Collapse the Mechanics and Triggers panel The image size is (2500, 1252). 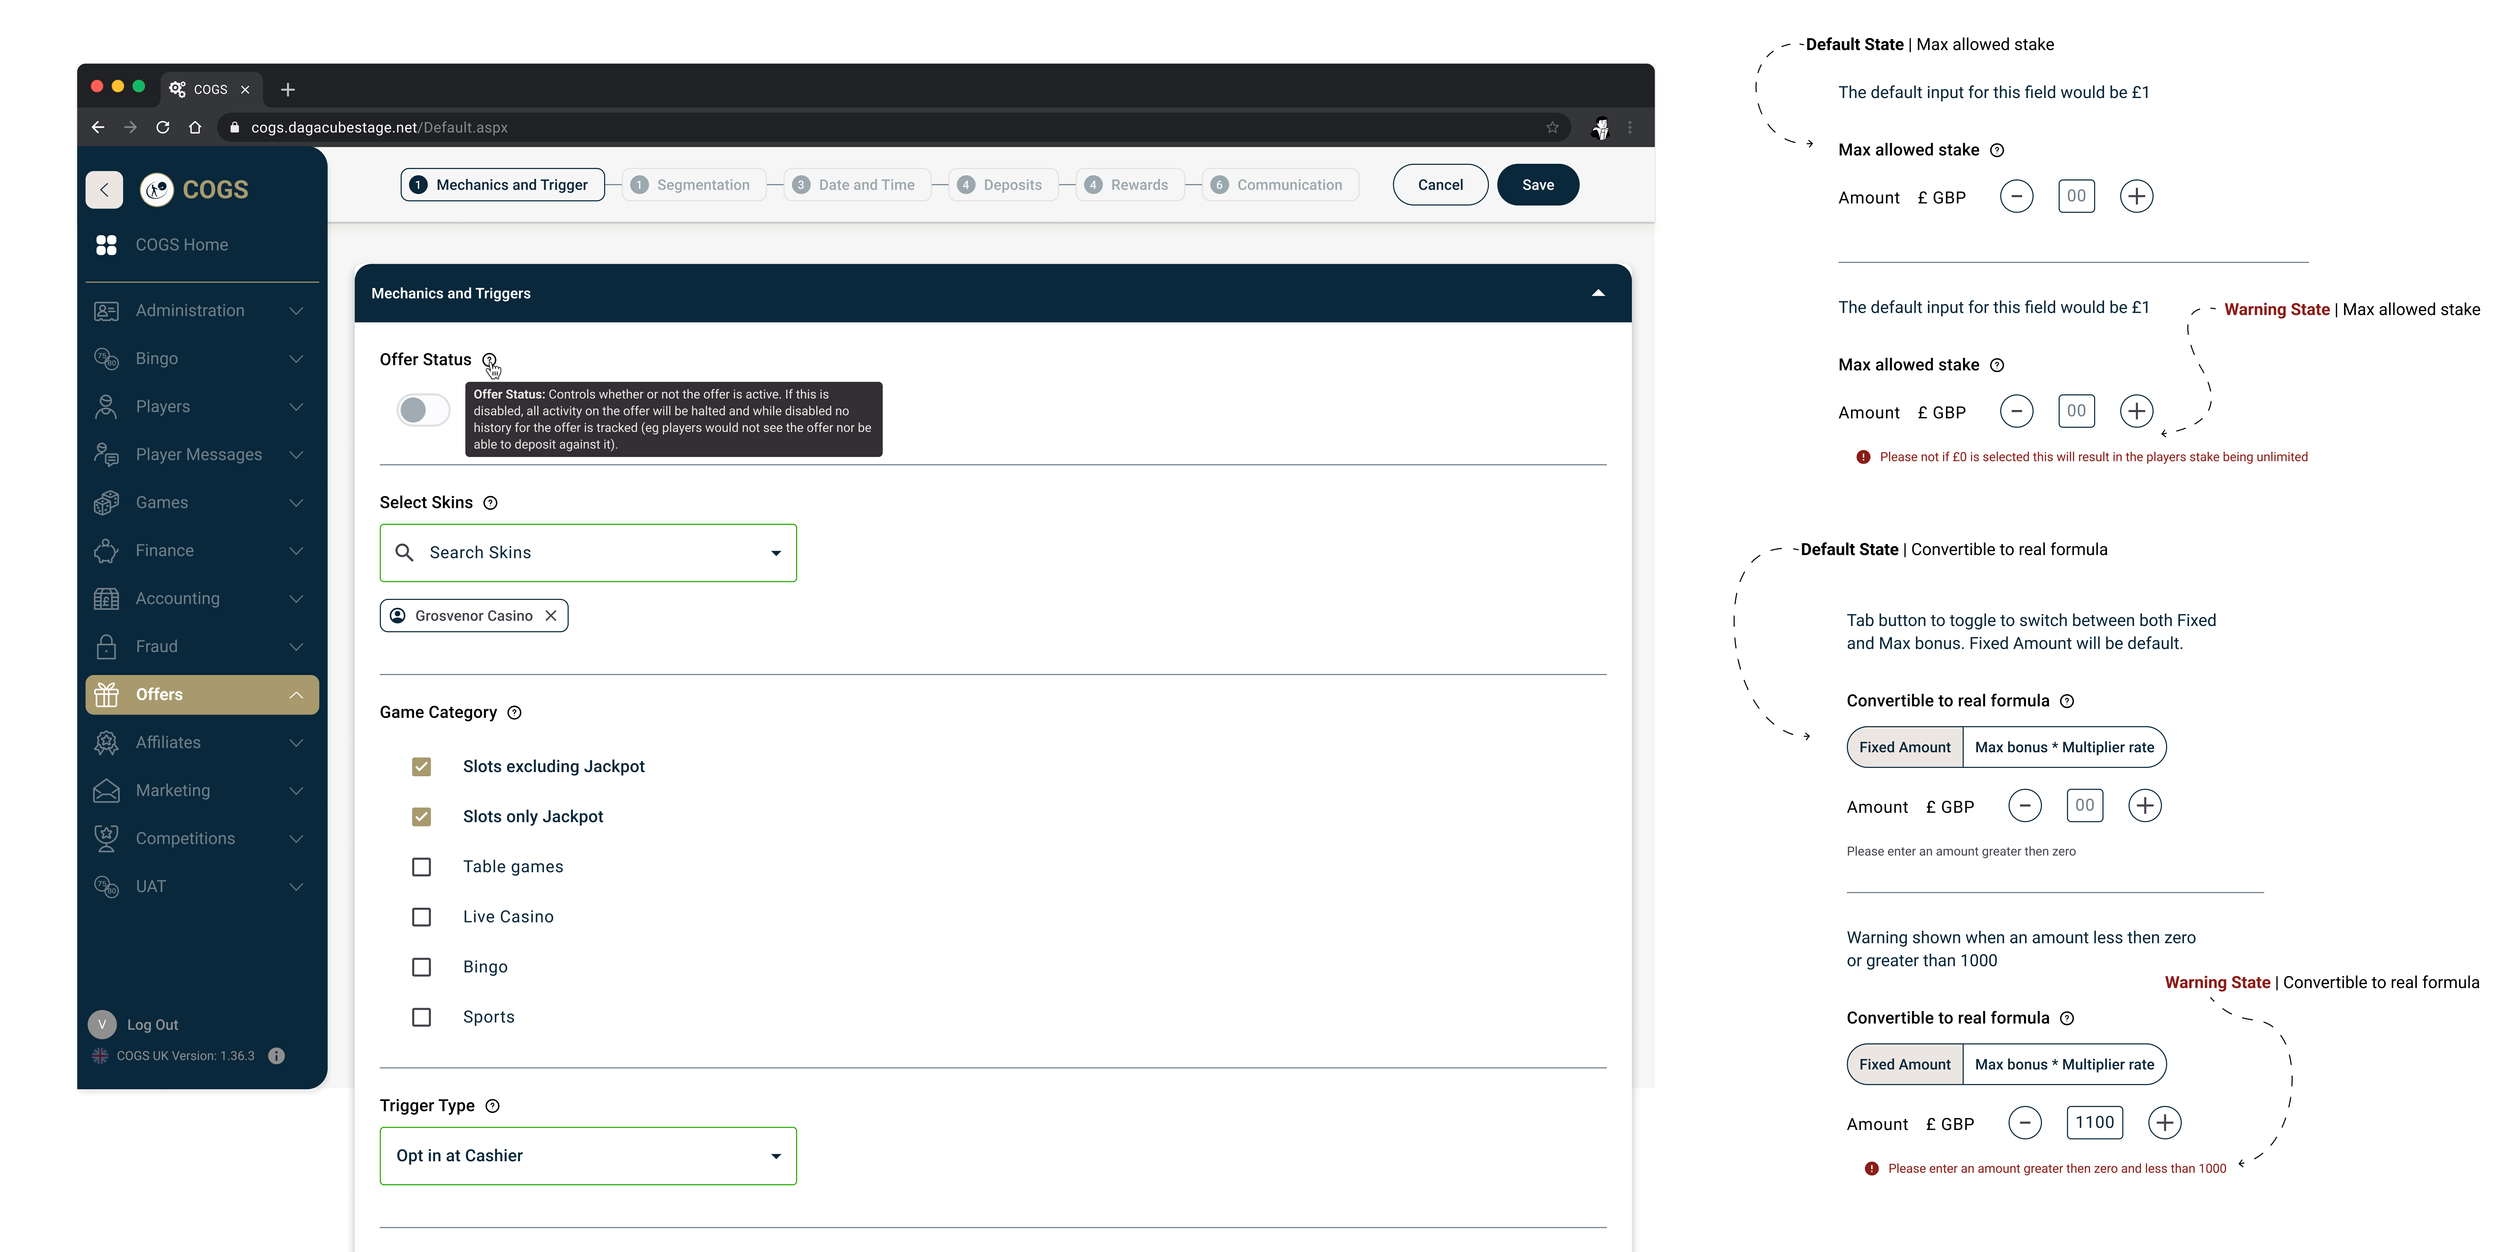point(1597,294)
